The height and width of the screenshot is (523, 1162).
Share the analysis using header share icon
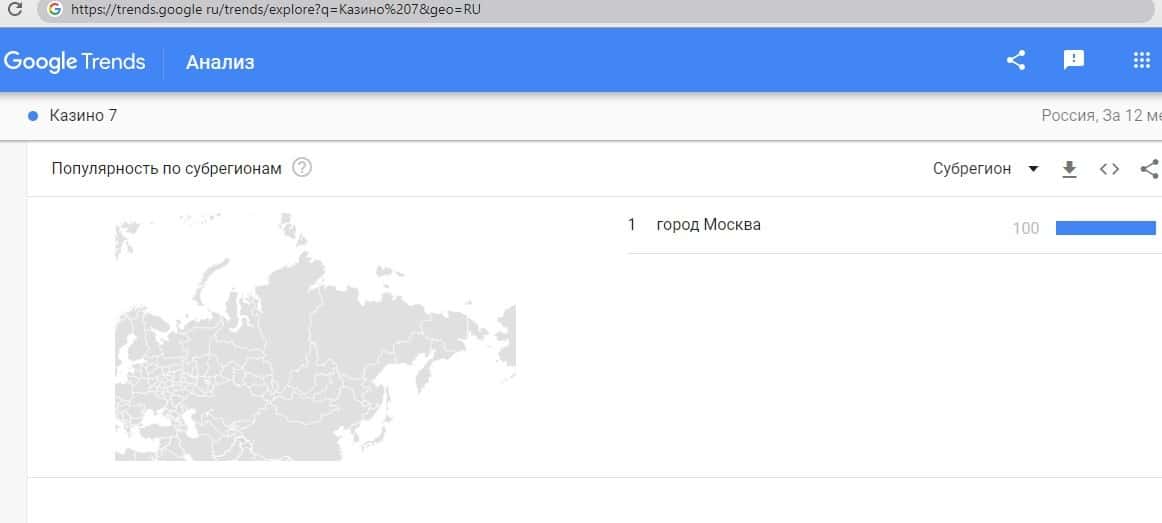coord(1016,61)
